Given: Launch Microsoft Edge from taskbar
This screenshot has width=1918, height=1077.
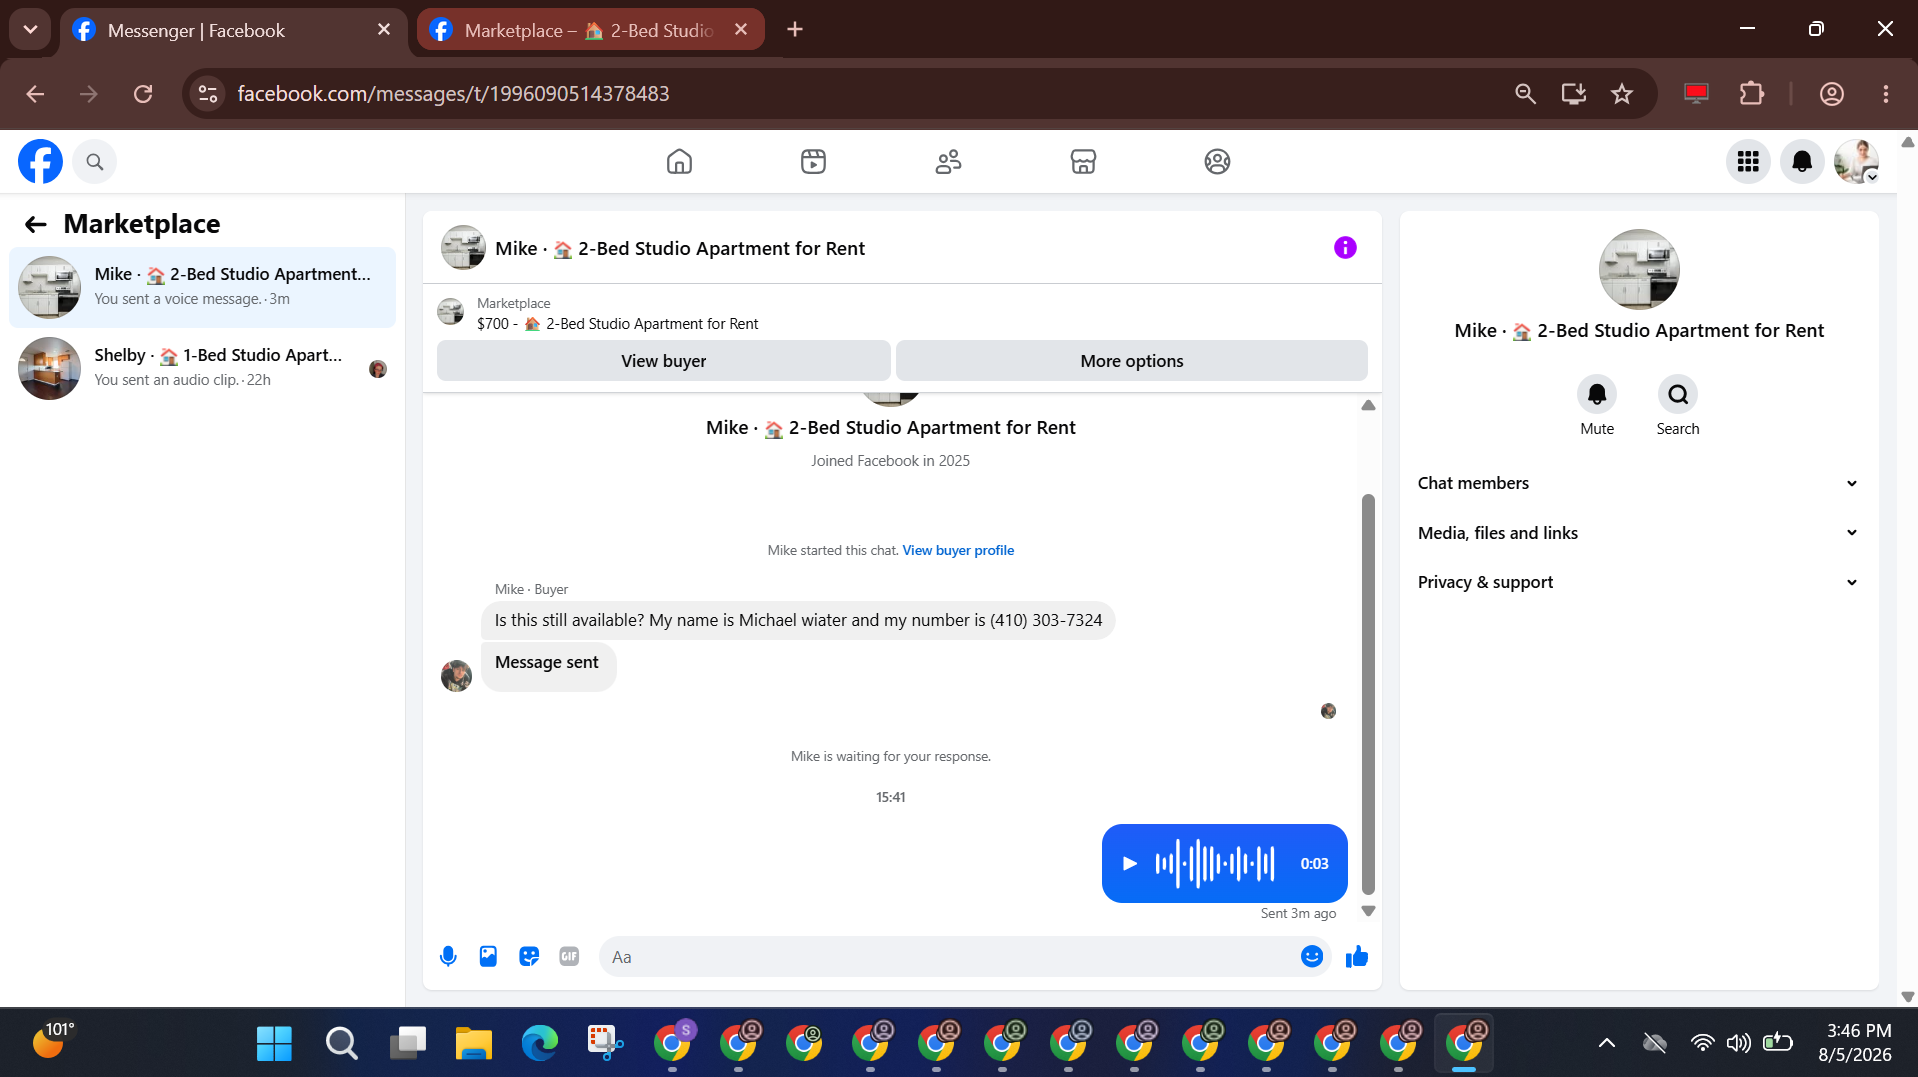Looking at the screenshot, I should (540, 1043).
